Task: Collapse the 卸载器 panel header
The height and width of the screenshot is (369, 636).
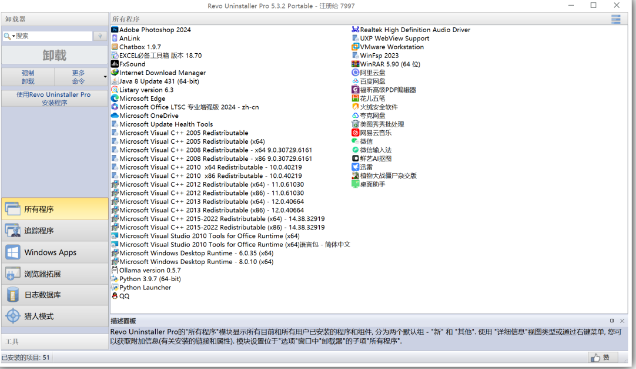Action: pos(54,19)
